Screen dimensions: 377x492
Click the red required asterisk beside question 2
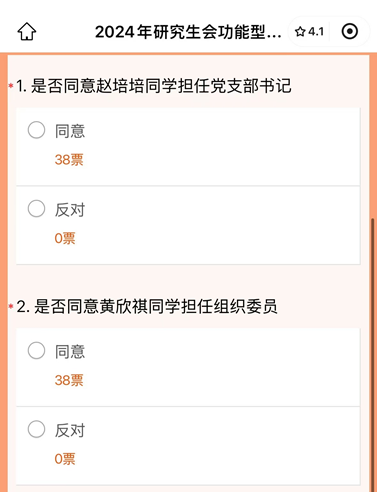[x=11, y=307]
